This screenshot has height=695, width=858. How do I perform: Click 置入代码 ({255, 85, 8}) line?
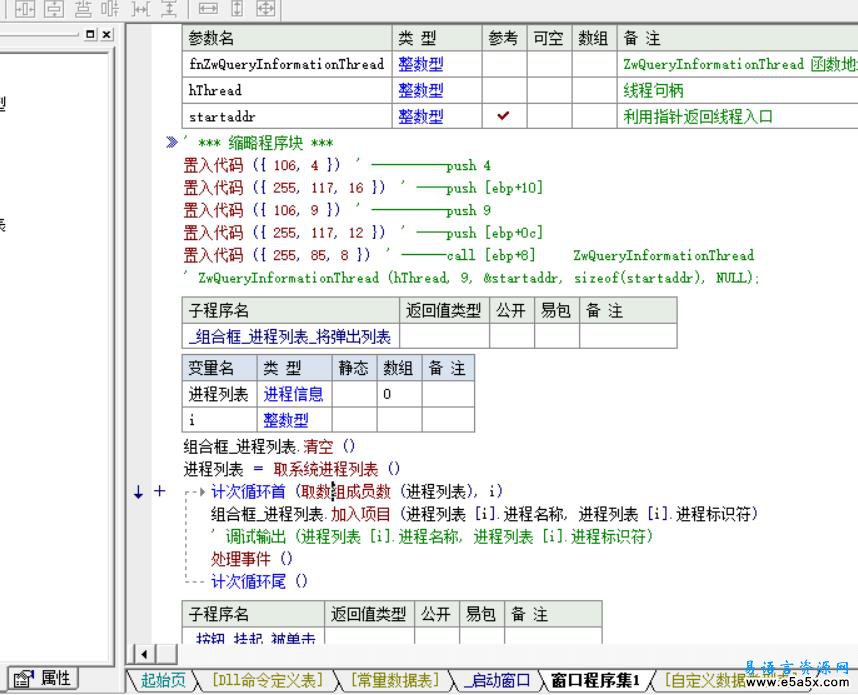point(468,255)
